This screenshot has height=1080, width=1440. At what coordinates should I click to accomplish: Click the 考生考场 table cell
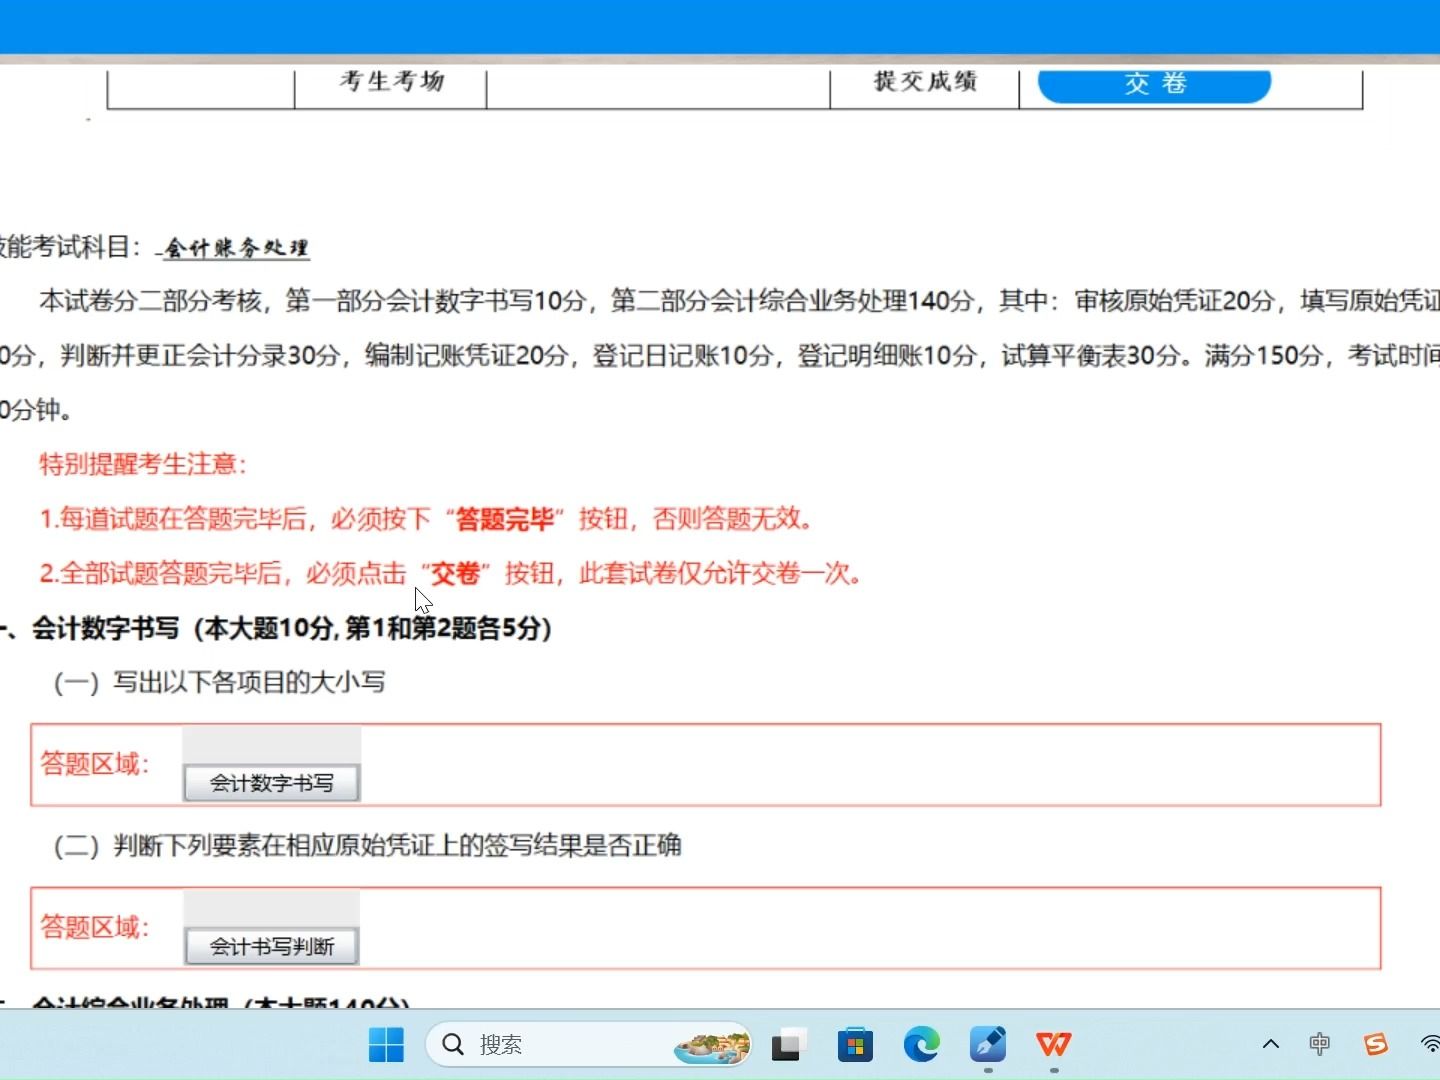point(391,86)
